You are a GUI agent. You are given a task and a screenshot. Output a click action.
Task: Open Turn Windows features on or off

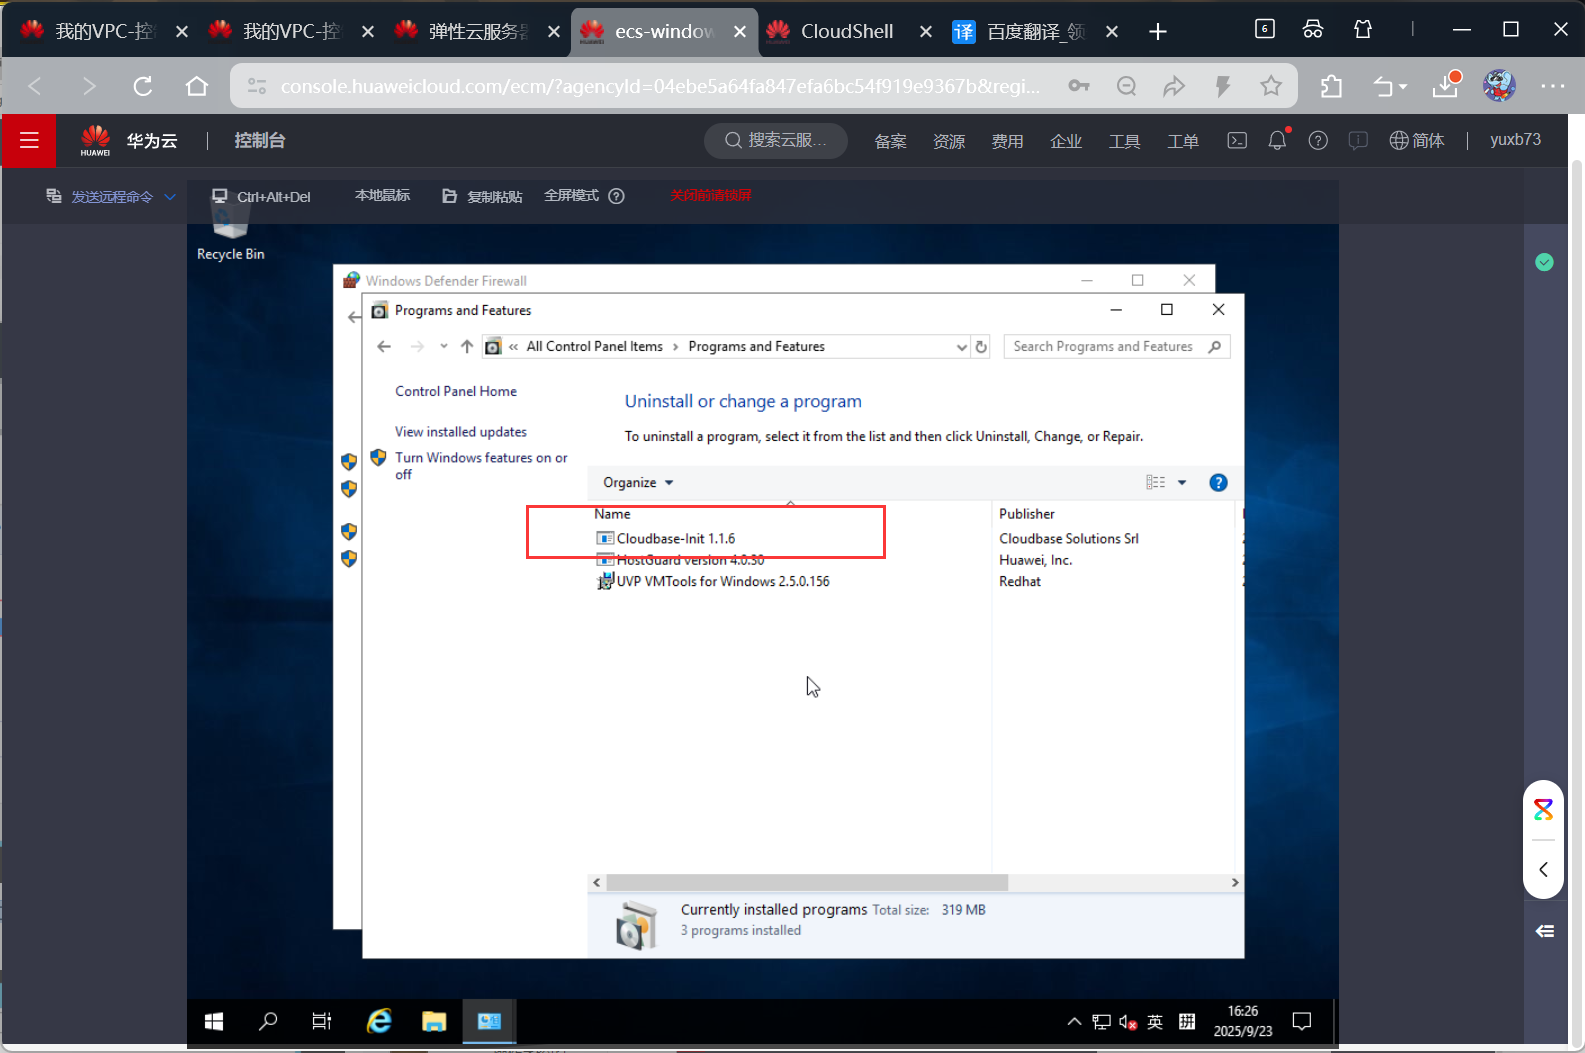pos(480,465)
